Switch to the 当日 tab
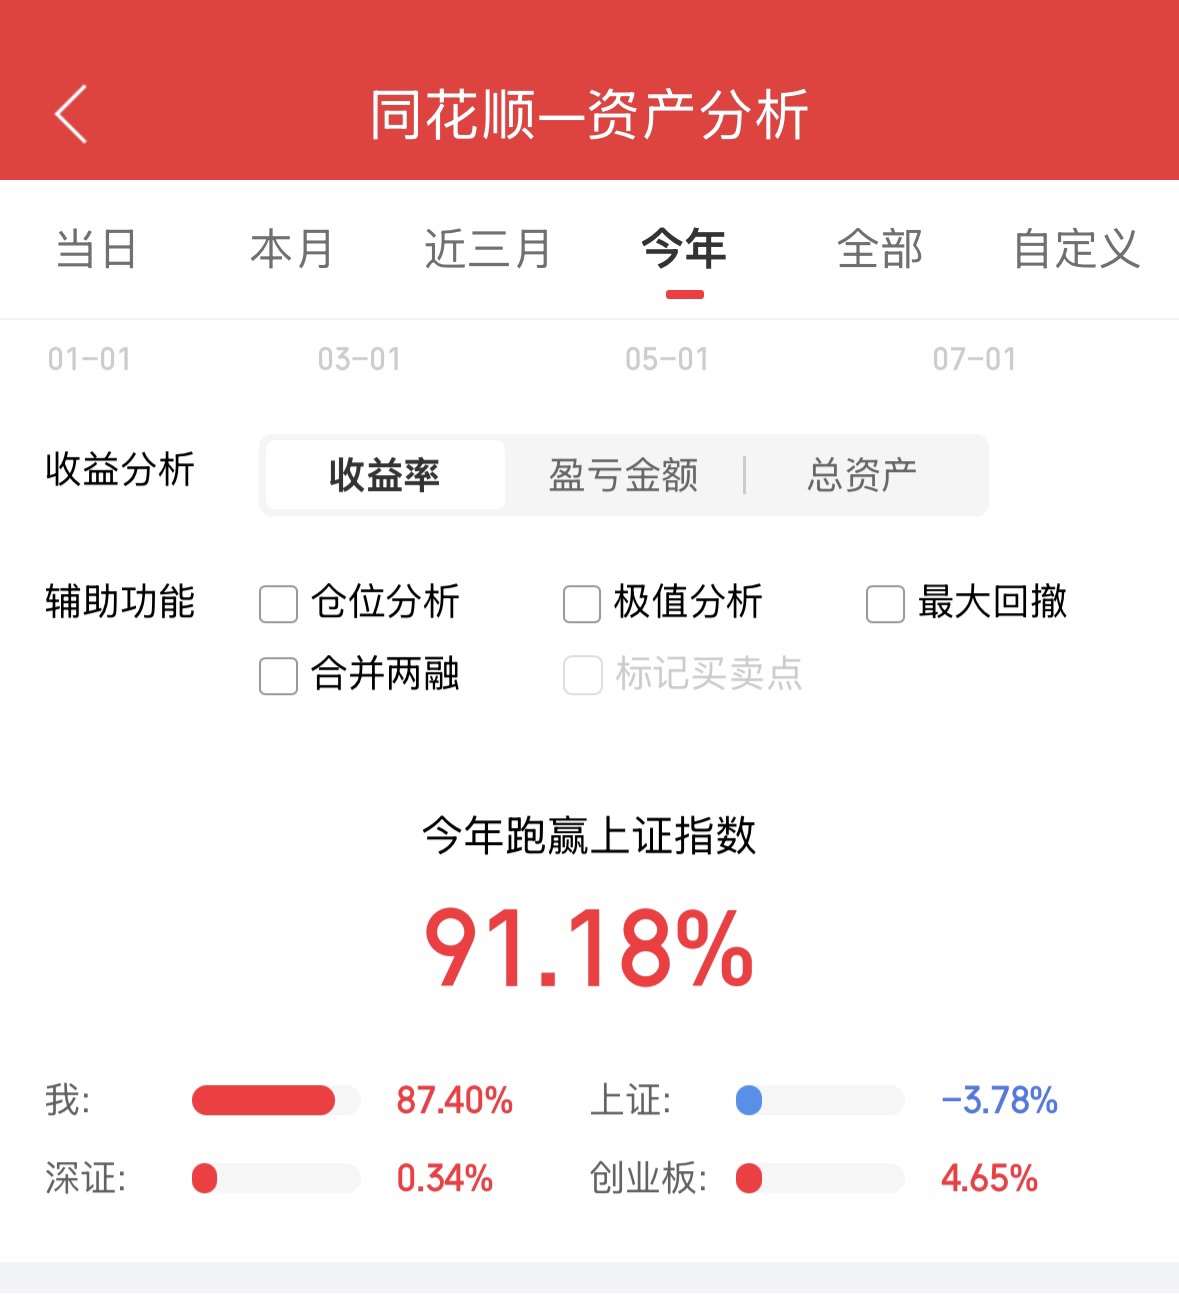The image size is (1179, 1295). pos(96,249)
